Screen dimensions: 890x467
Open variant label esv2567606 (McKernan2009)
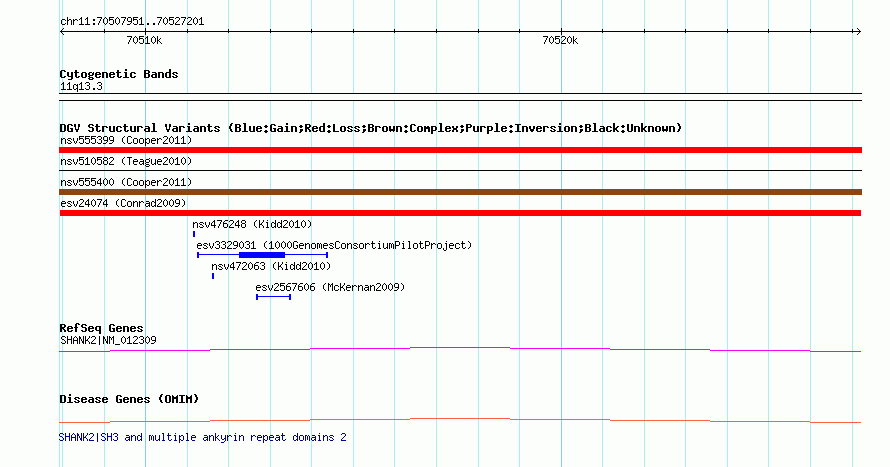330,287
